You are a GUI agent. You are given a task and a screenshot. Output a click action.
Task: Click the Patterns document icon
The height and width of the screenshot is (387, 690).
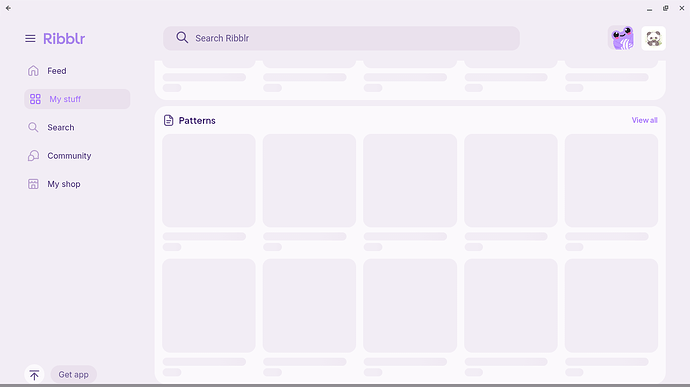point(169,121)
